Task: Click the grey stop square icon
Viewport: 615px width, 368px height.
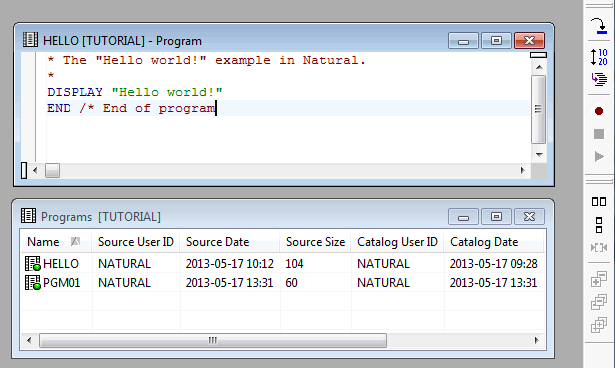Action: 599,134
